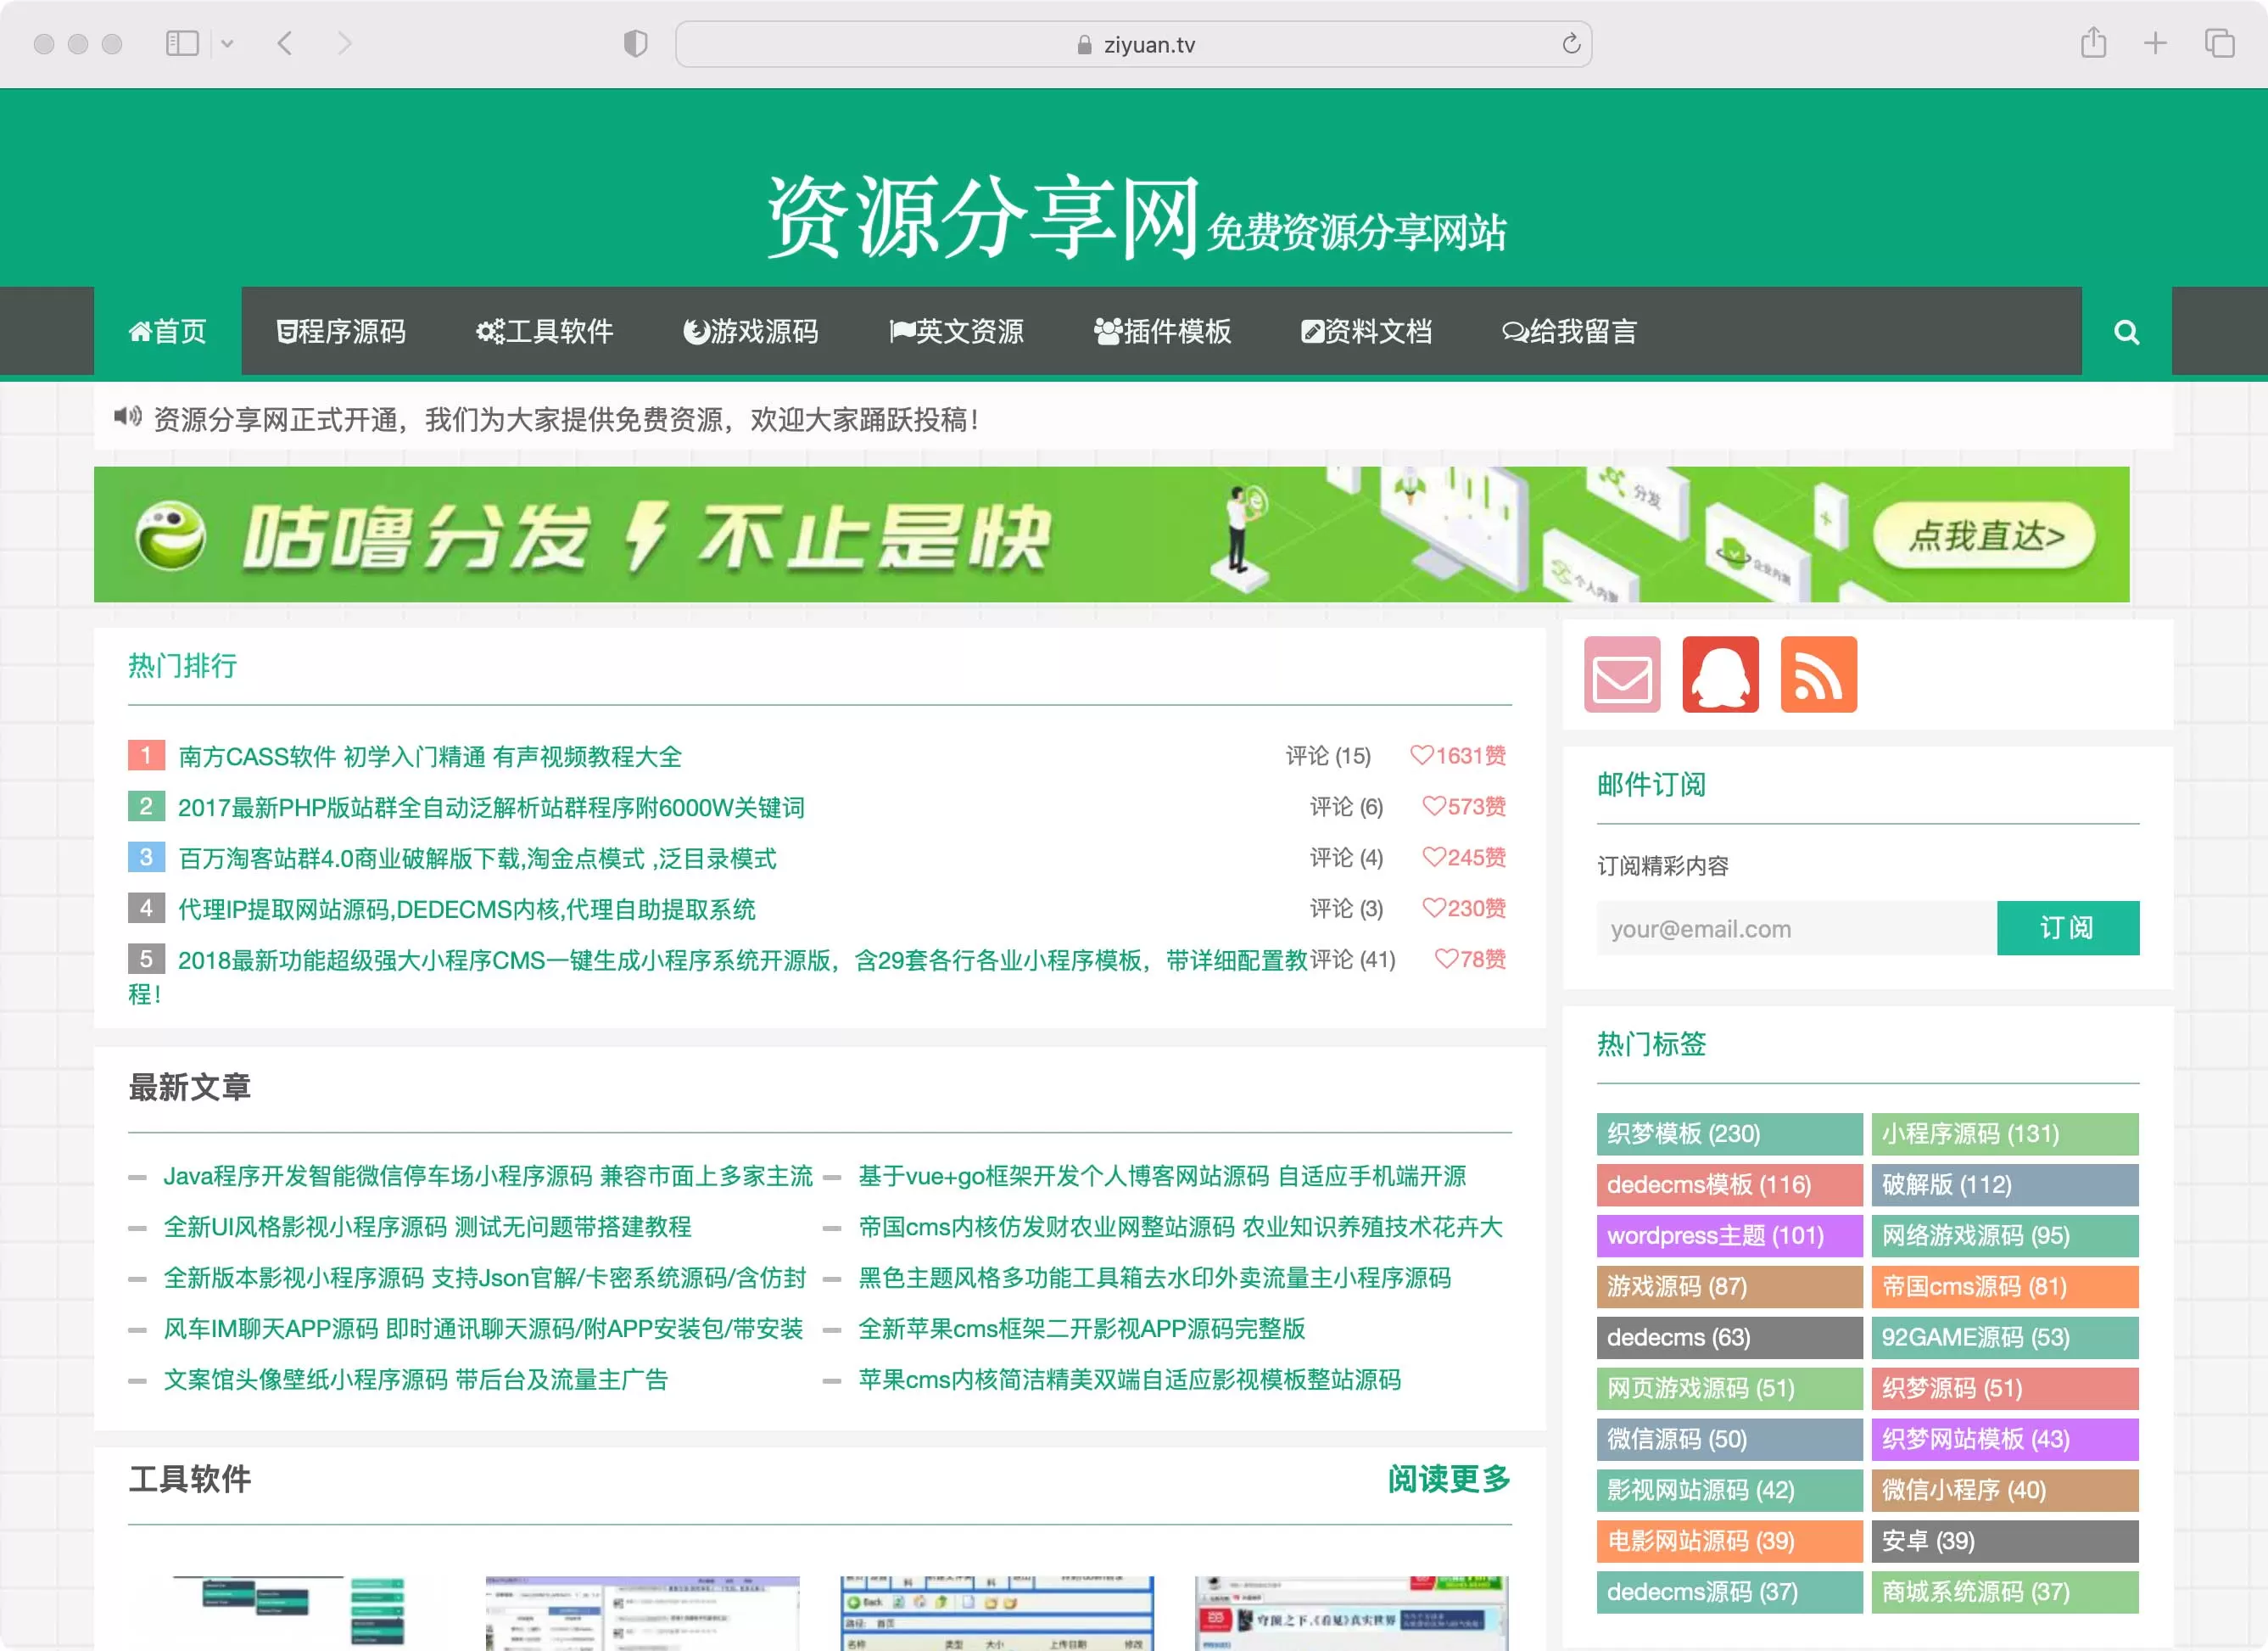Screen dimensions: 2268x1651
Task: Open the 给我留言 nav menu item
Action: pos(1570,332)
